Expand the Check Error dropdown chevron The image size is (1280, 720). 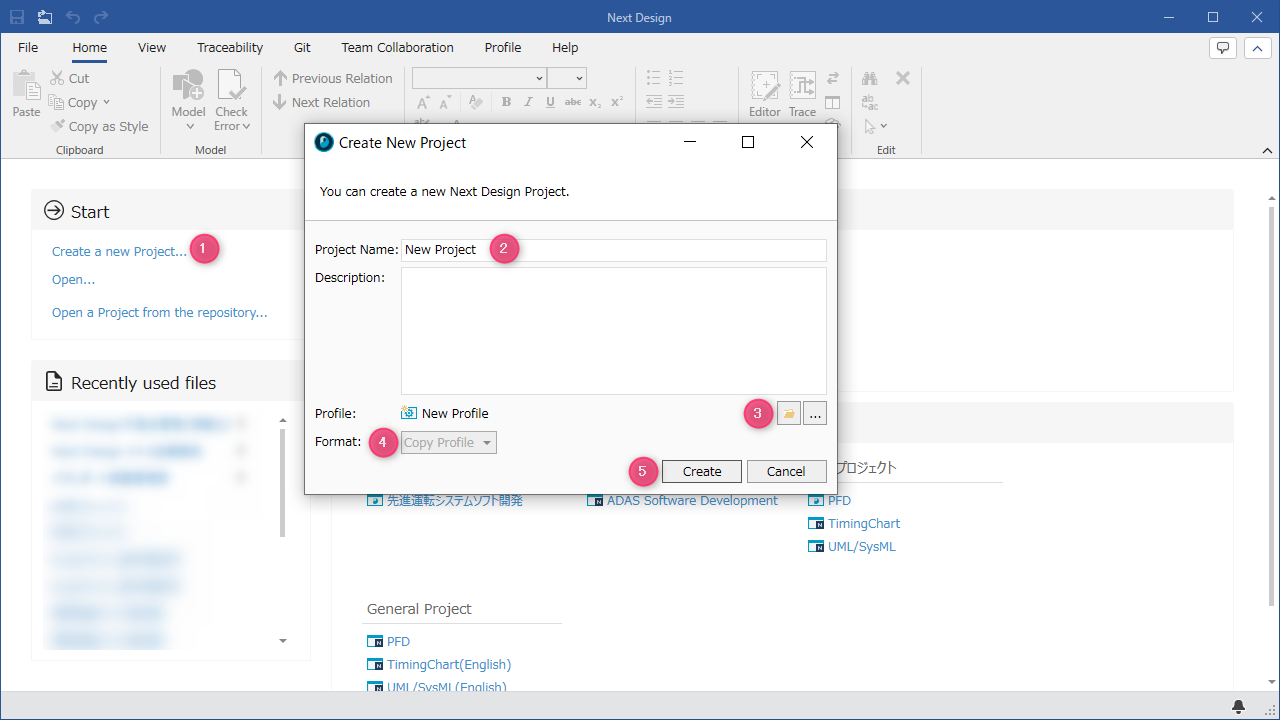pyautogui.click(x=246, y=127)
